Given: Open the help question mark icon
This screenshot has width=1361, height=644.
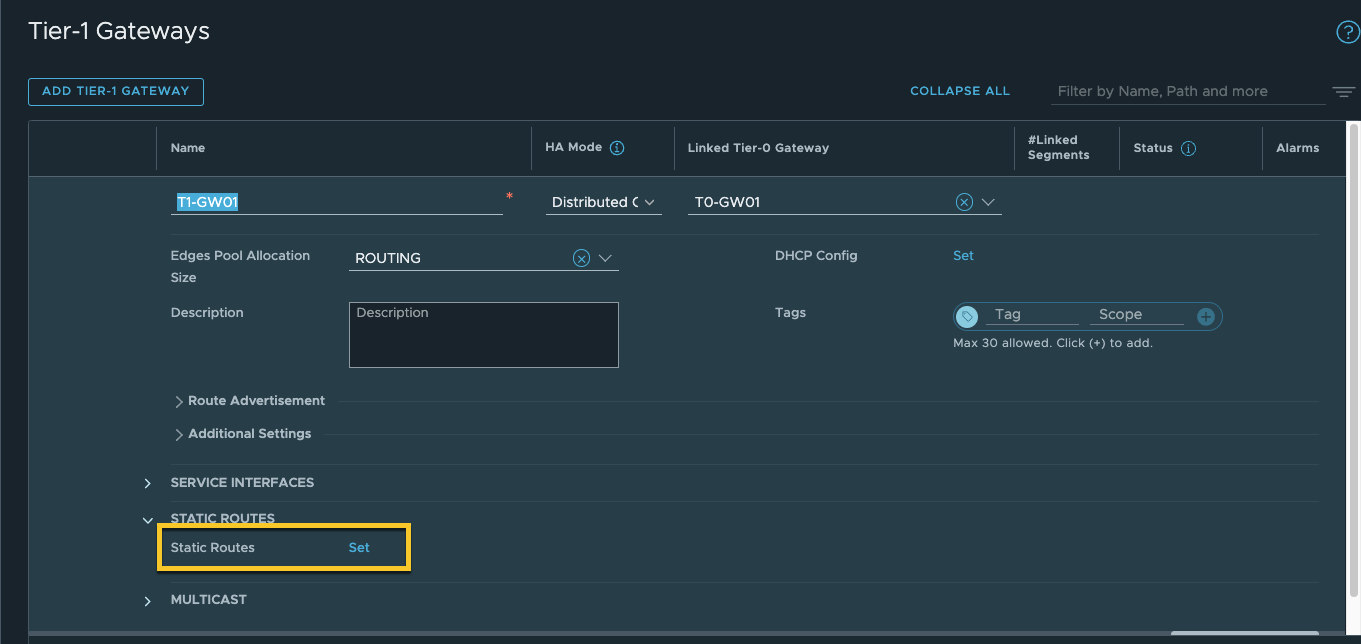Looking at the screenshot, I should 1347,33.
